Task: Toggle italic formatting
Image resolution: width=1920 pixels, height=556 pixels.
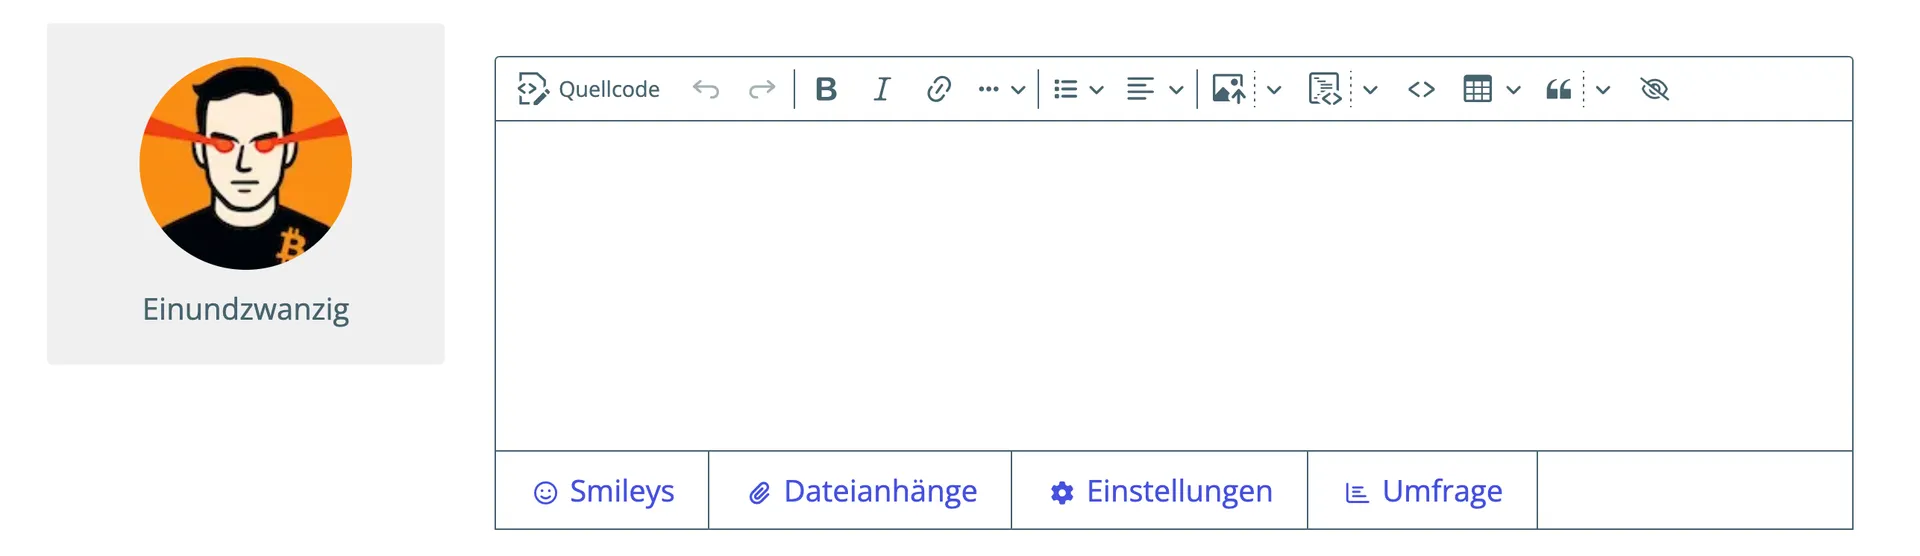Action: (882, 90)
